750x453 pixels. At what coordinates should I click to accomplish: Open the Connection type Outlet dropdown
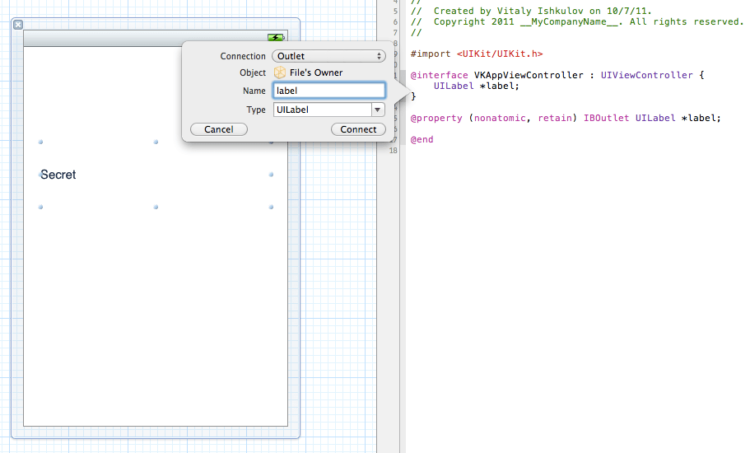(329, 56)
